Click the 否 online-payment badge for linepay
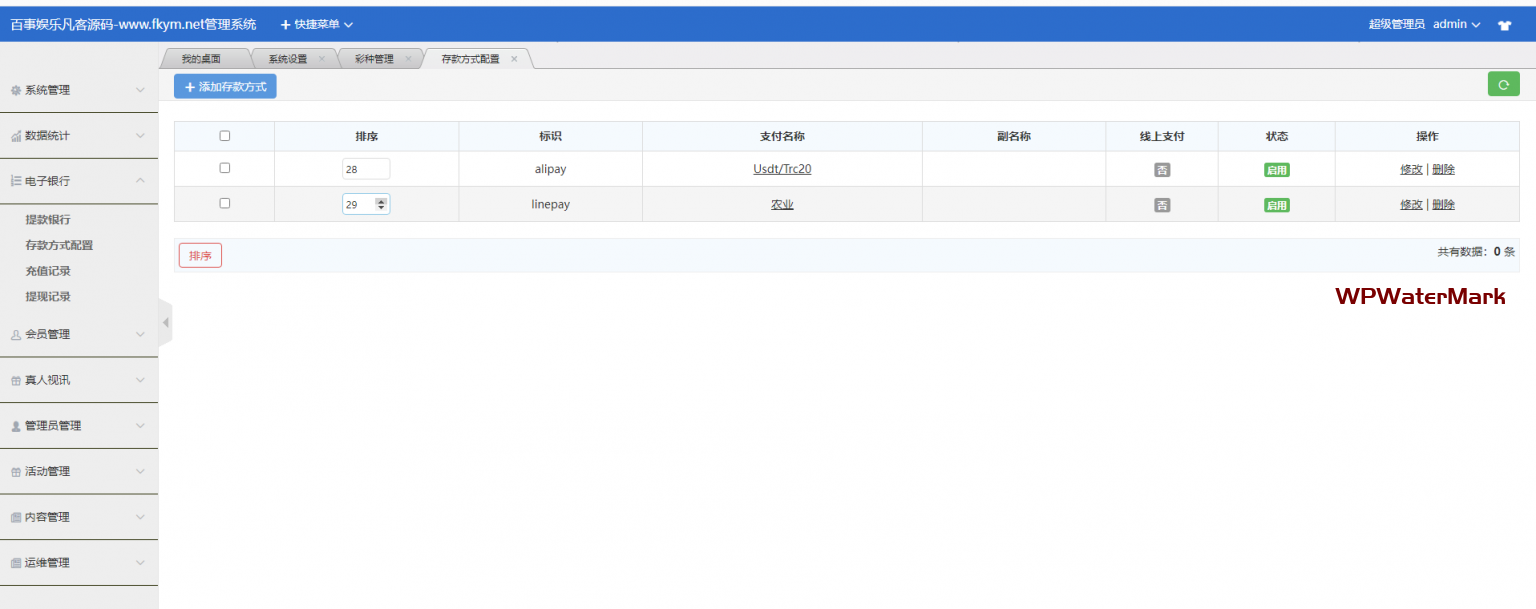This screenshot has width=1536, height=609. 1162,205
